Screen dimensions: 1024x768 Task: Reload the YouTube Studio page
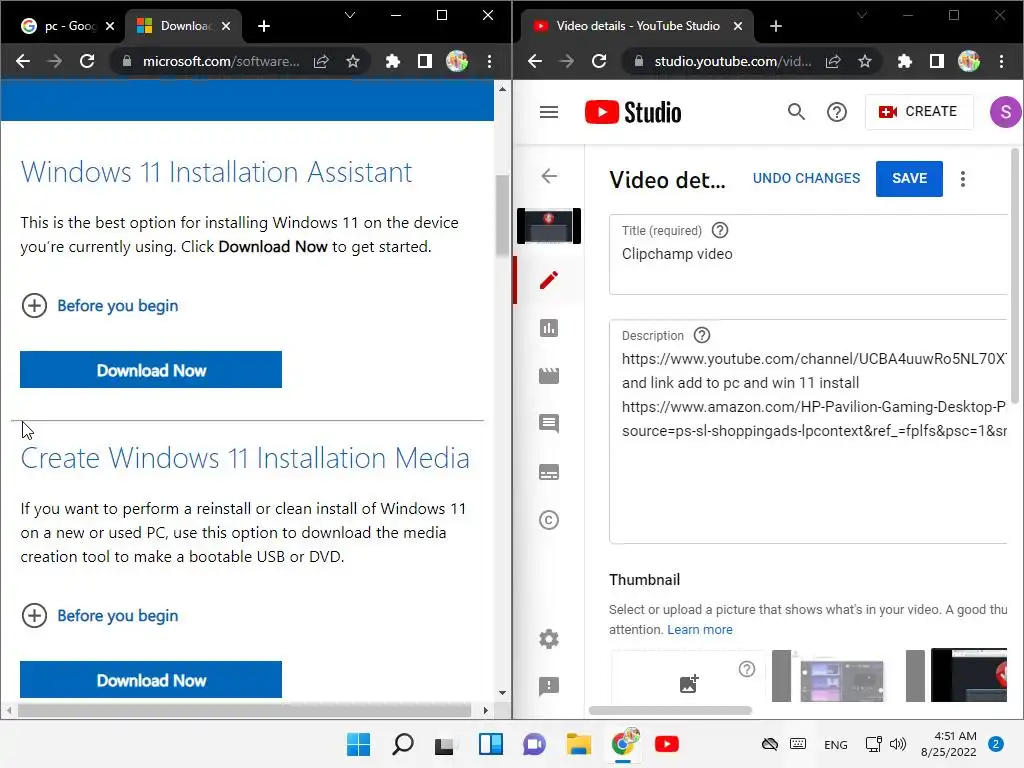click(x=599, y=61)
